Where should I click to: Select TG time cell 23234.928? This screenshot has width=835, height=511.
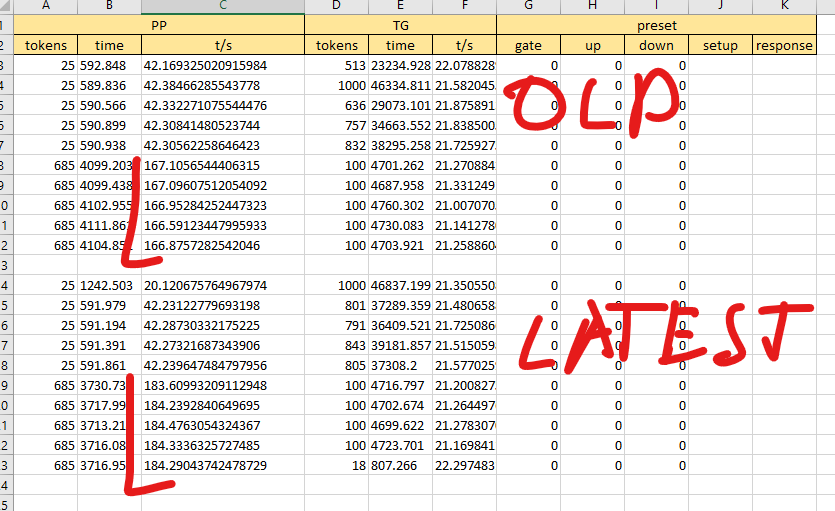point(400,65)
